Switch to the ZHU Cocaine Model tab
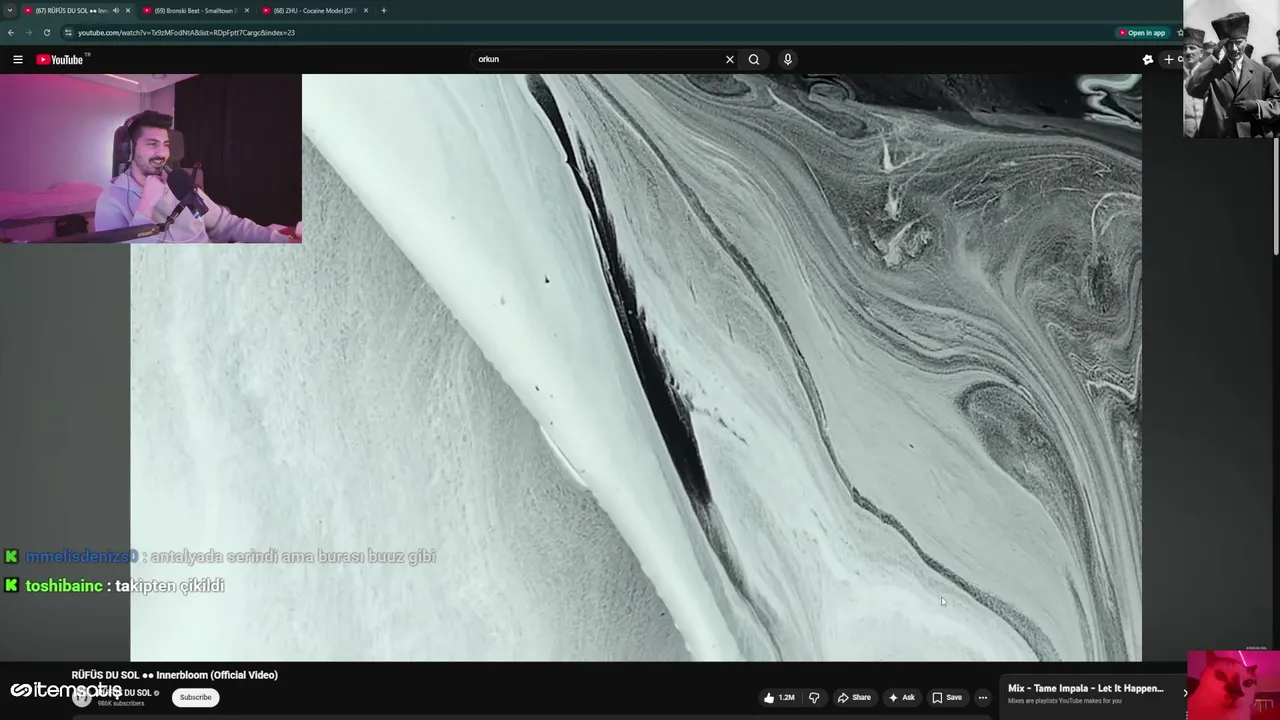The width and height of the screenshot is (1280, 720). (314, 10)
